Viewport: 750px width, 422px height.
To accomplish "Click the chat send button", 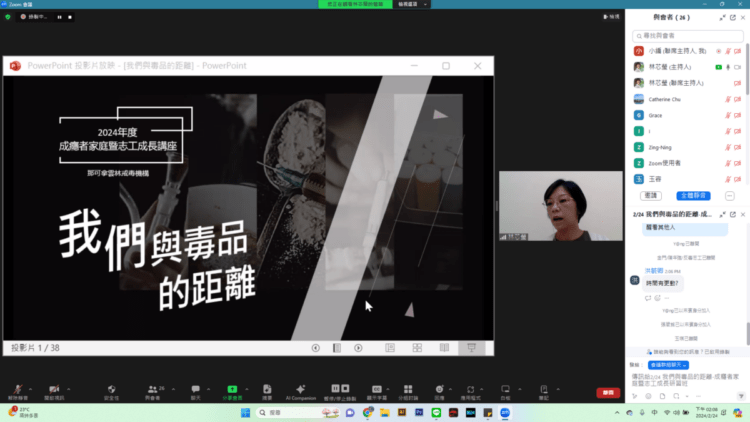I will [741, 396].
